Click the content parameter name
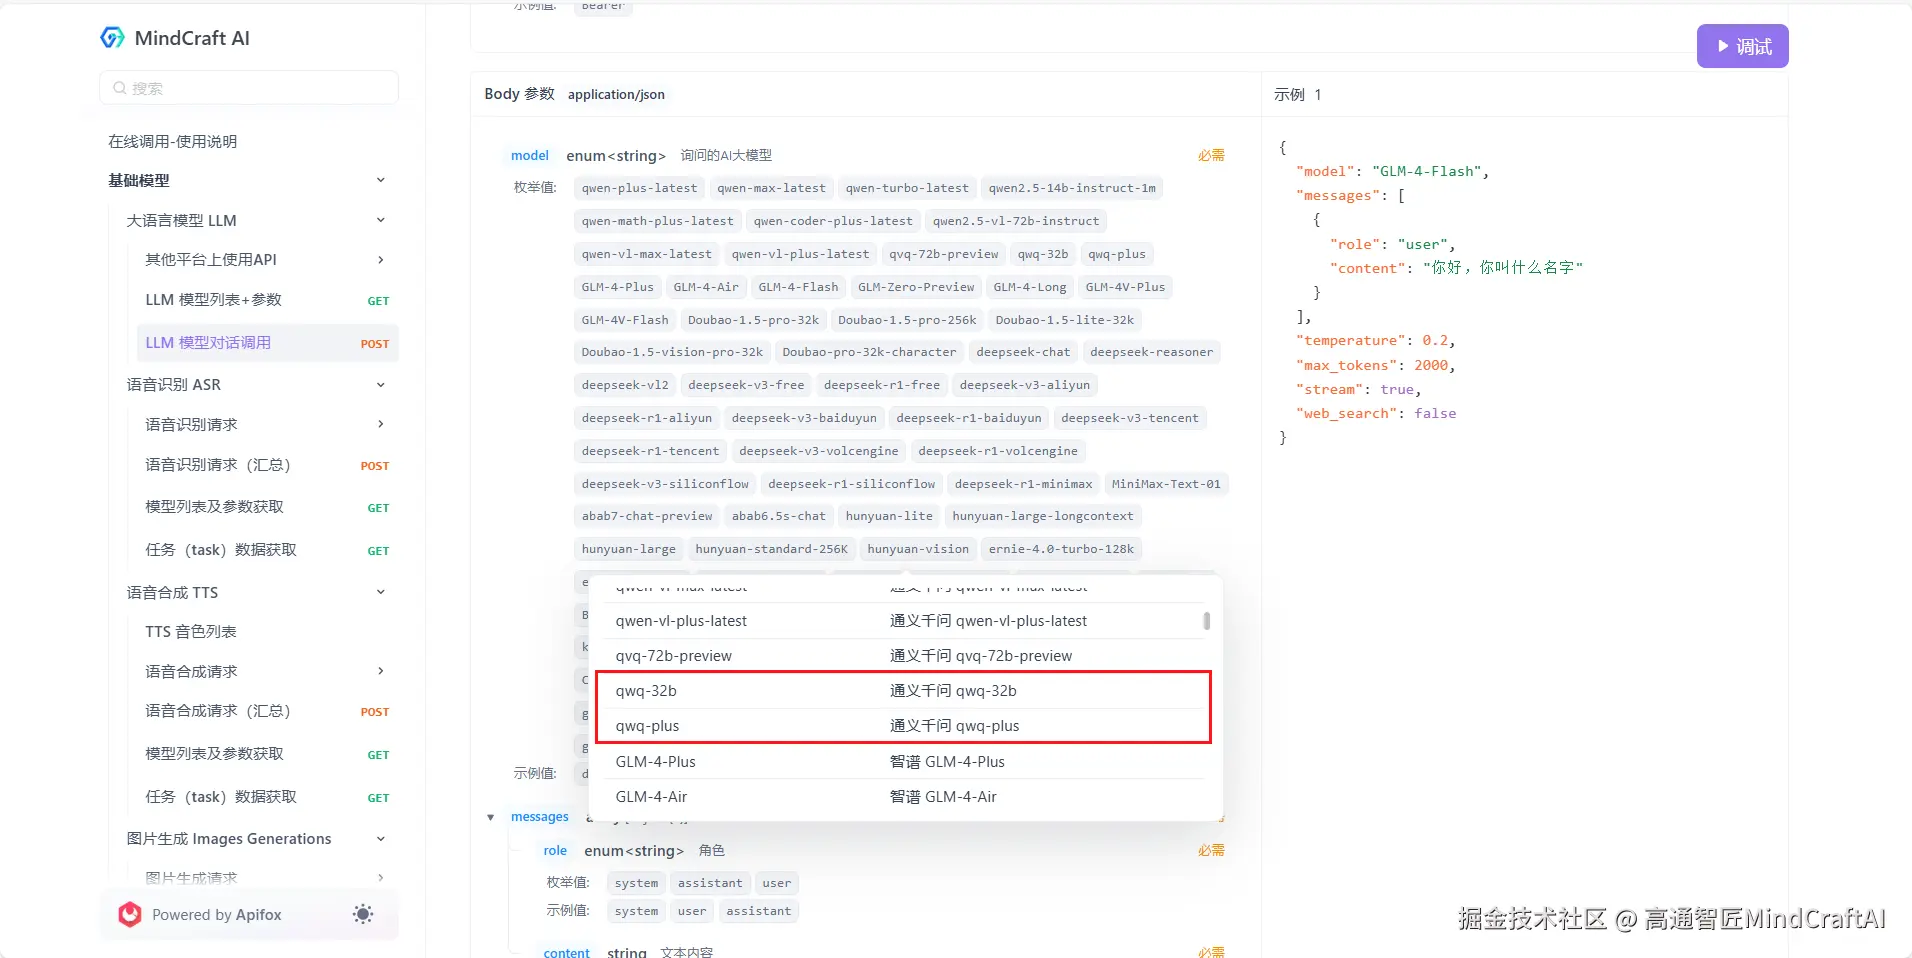1912x958 pixels. coord(566,952)
